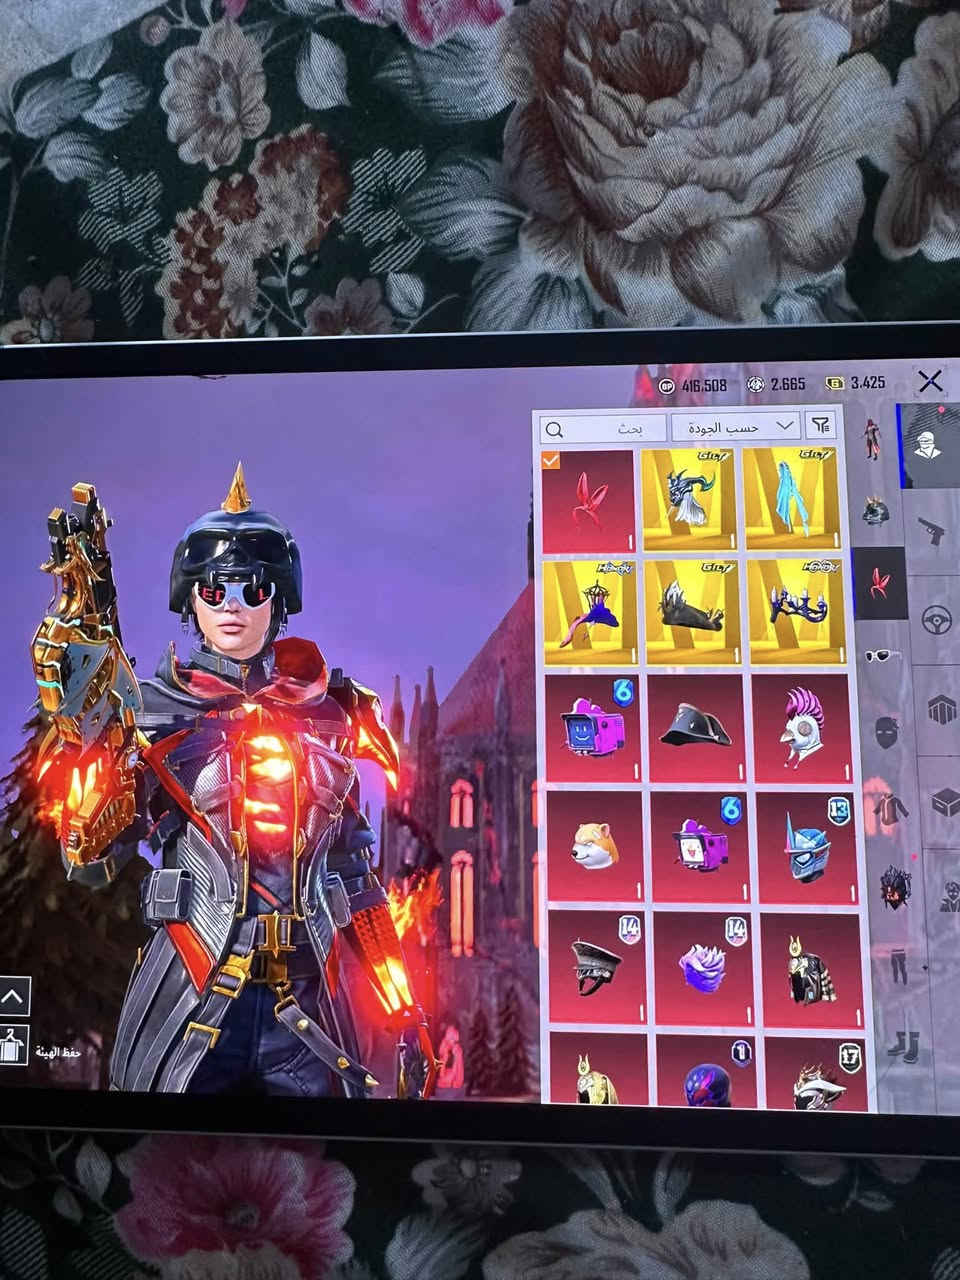Select the black tricorn pirate hat

pyautogui.click(x=697, y=728)
